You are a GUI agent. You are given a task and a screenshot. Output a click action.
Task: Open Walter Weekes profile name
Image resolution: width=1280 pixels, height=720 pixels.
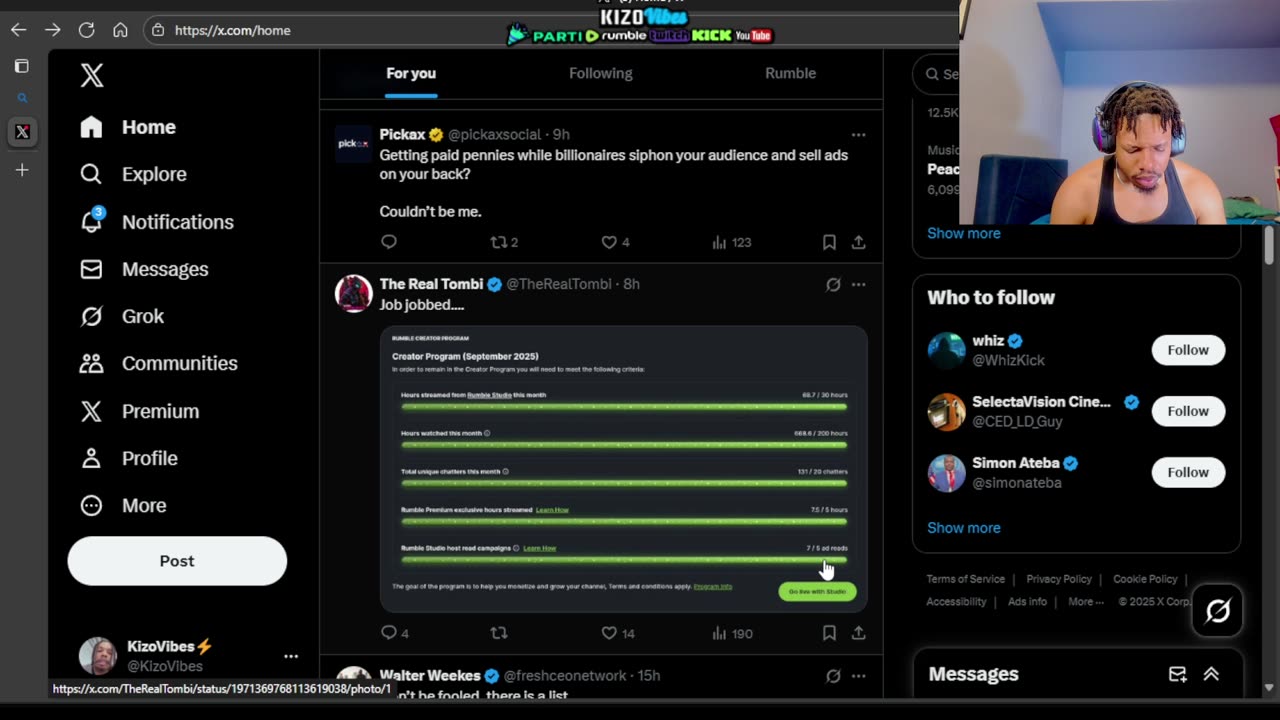click(430, 676)
